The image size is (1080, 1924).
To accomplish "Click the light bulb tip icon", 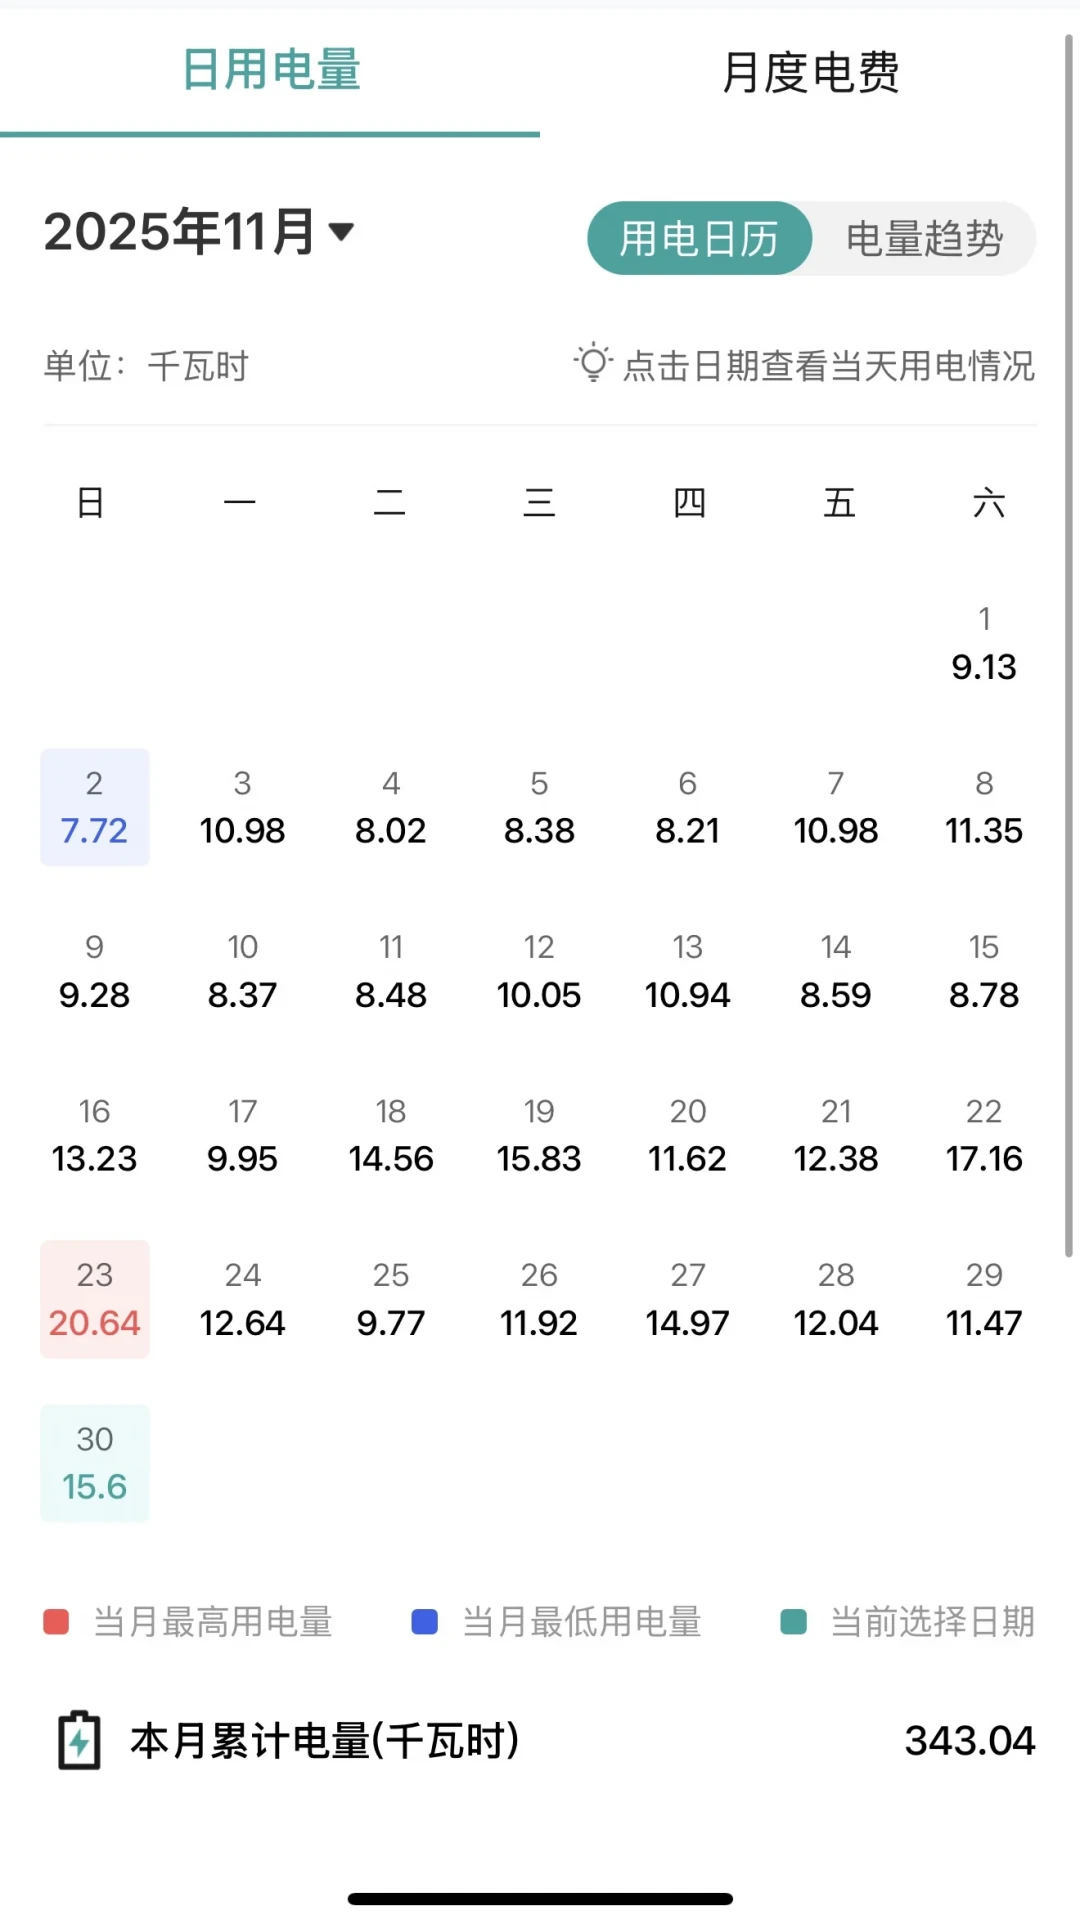I will pos(593,363).
